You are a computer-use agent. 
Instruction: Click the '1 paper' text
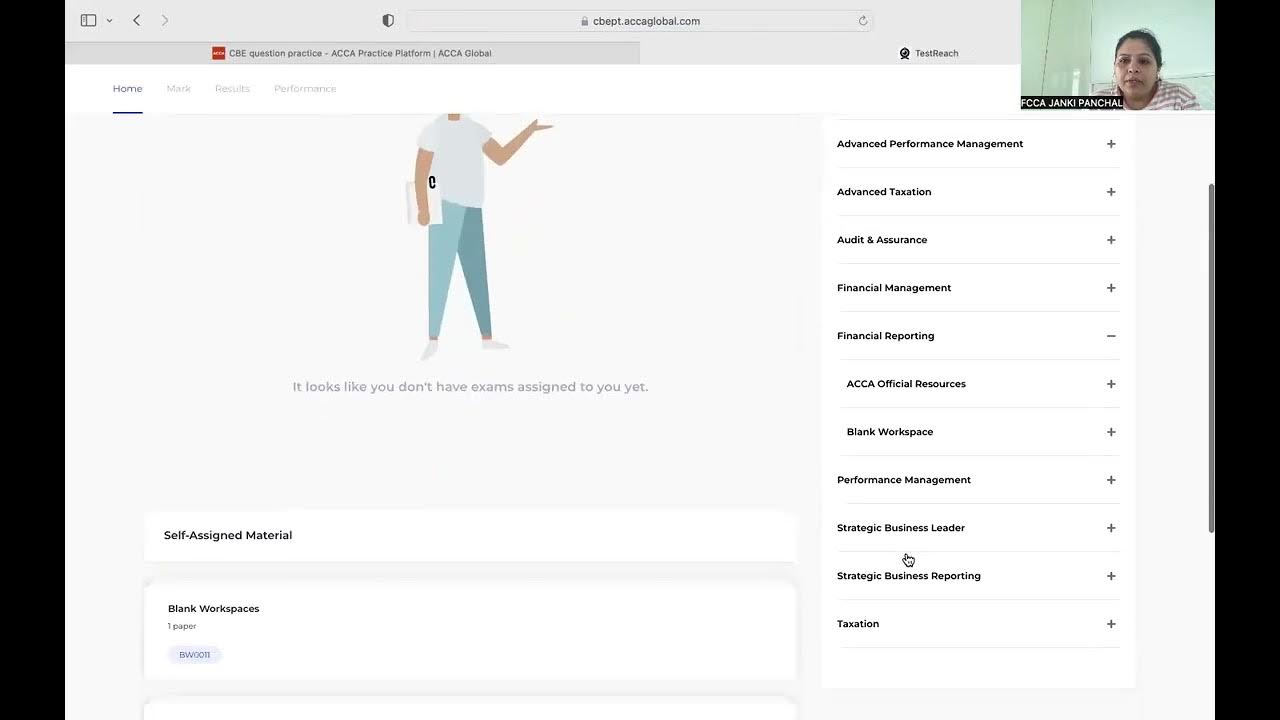pos(182,626)
